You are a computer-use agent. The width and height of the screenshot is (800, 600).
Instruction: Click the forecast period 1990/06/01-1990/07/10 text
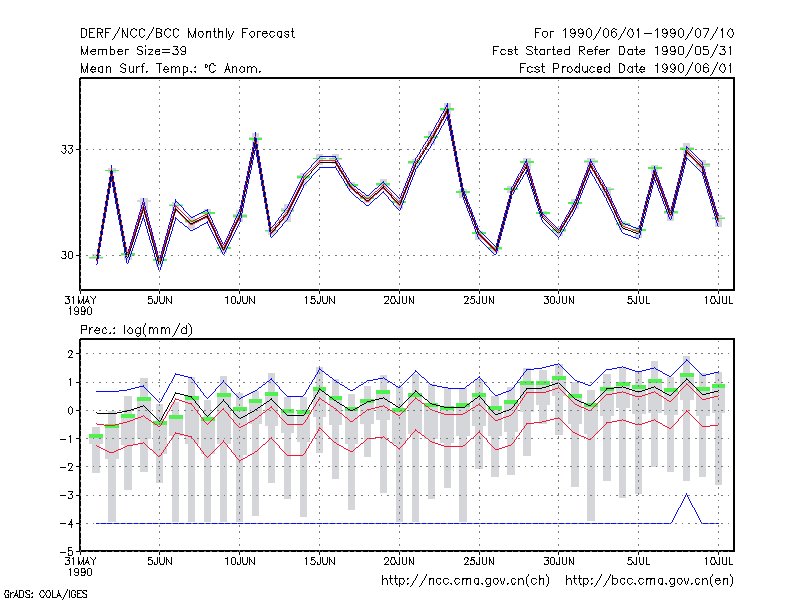[x=634, y=34]
